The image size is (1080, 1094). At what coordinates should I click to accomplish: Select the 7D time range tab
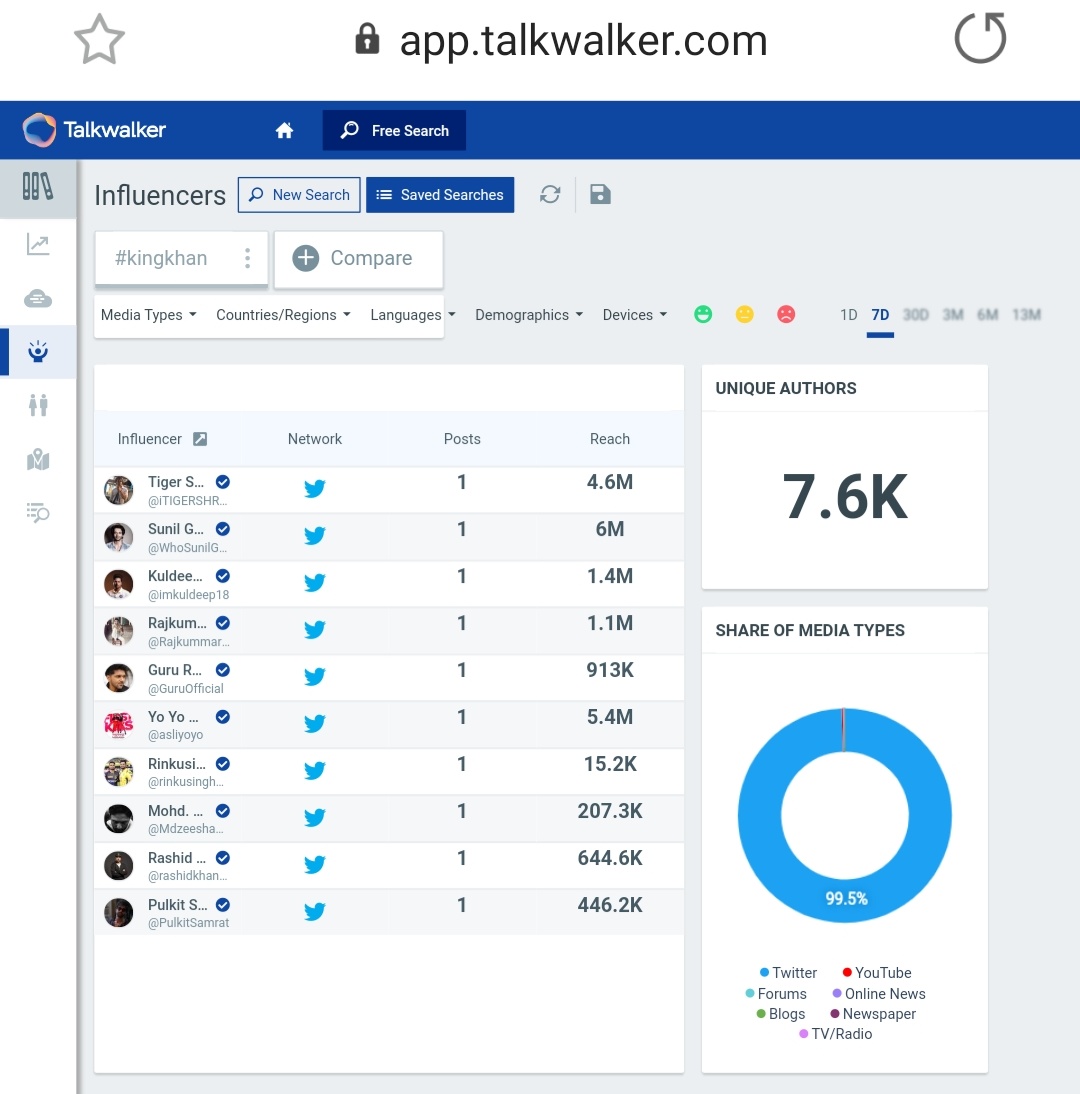(x=880, y=315)
